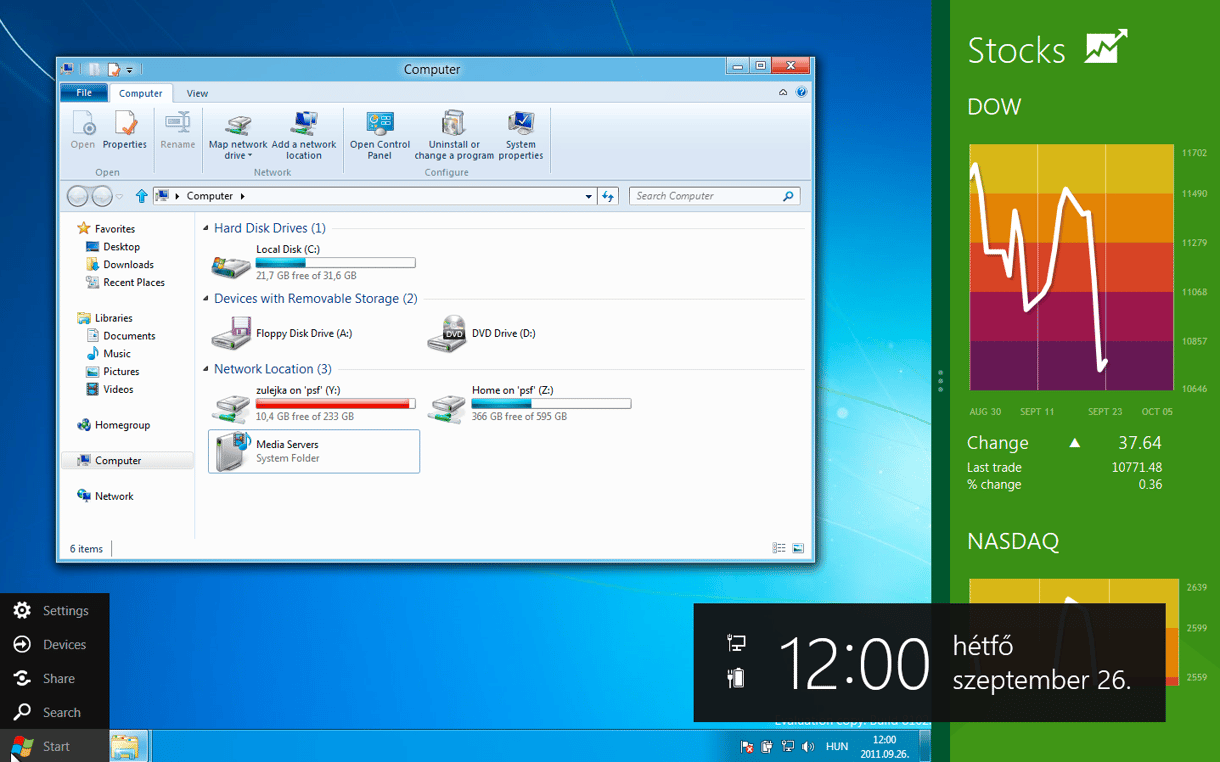The width and height of the screenshot is (1220, 762).
Task: Select the DVD Drive (D:) icon
Action: point(446,333)
